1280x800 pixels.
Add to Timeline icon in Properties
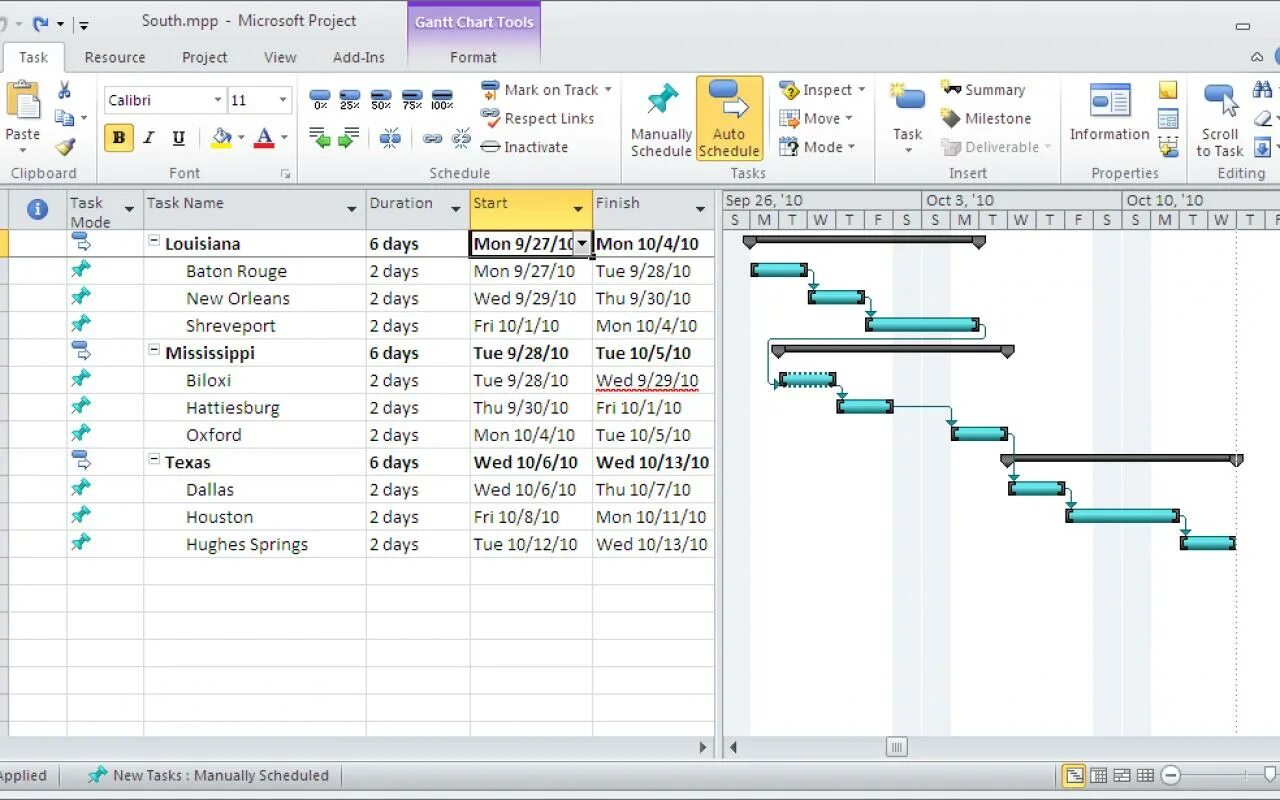1168,147
